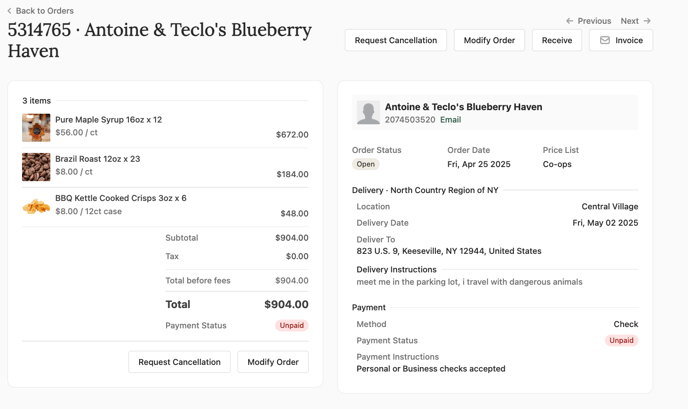Go back via Back to Orders link
This screenshot has width=688, height=409.
click(45, 11)
